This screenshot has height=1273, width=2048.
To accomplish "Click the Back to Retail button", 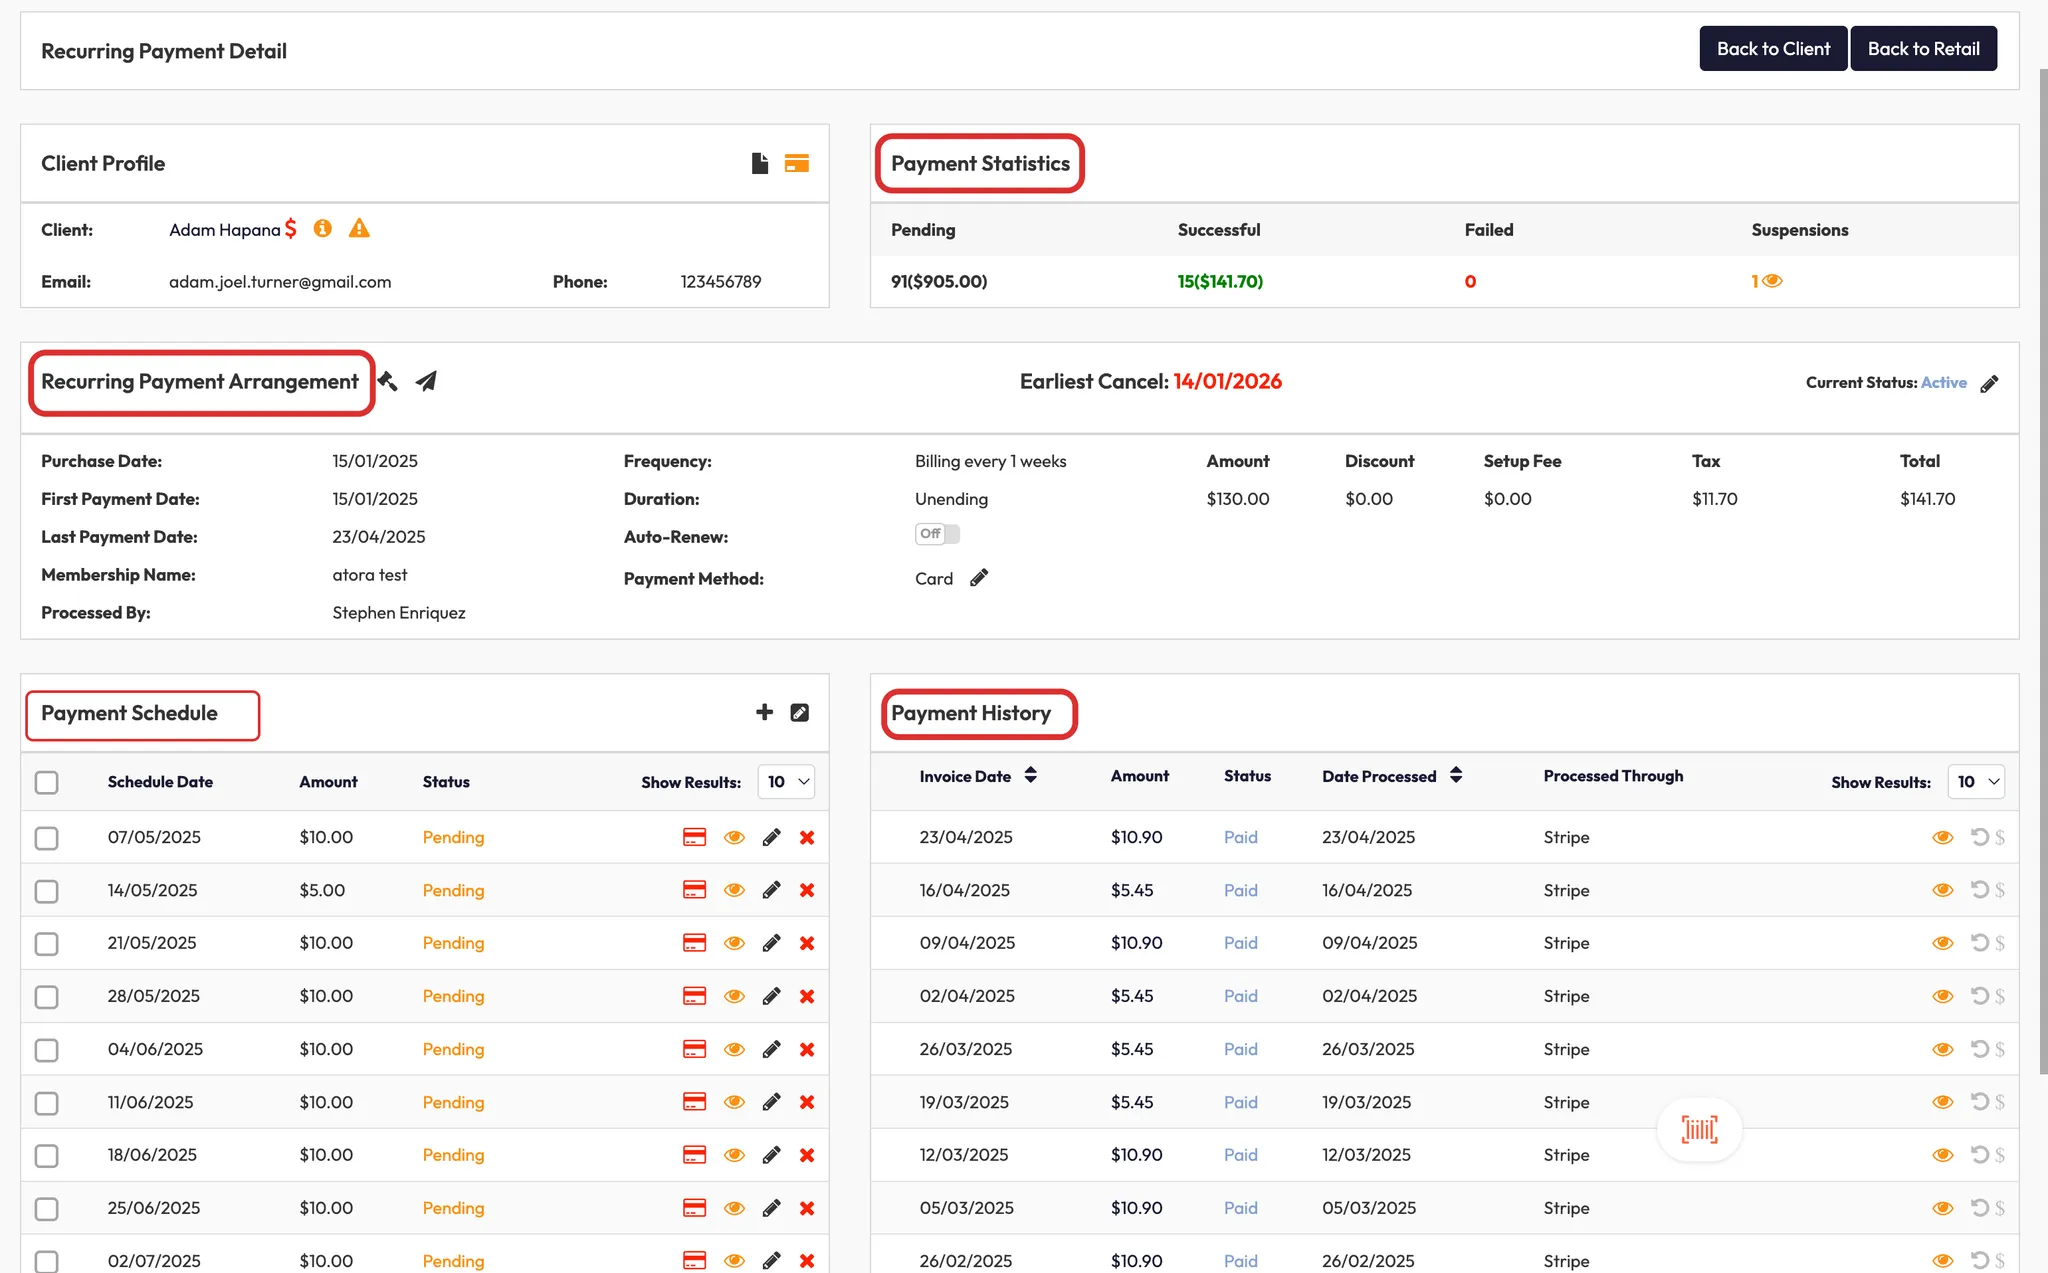I will tap(1923, 48).
